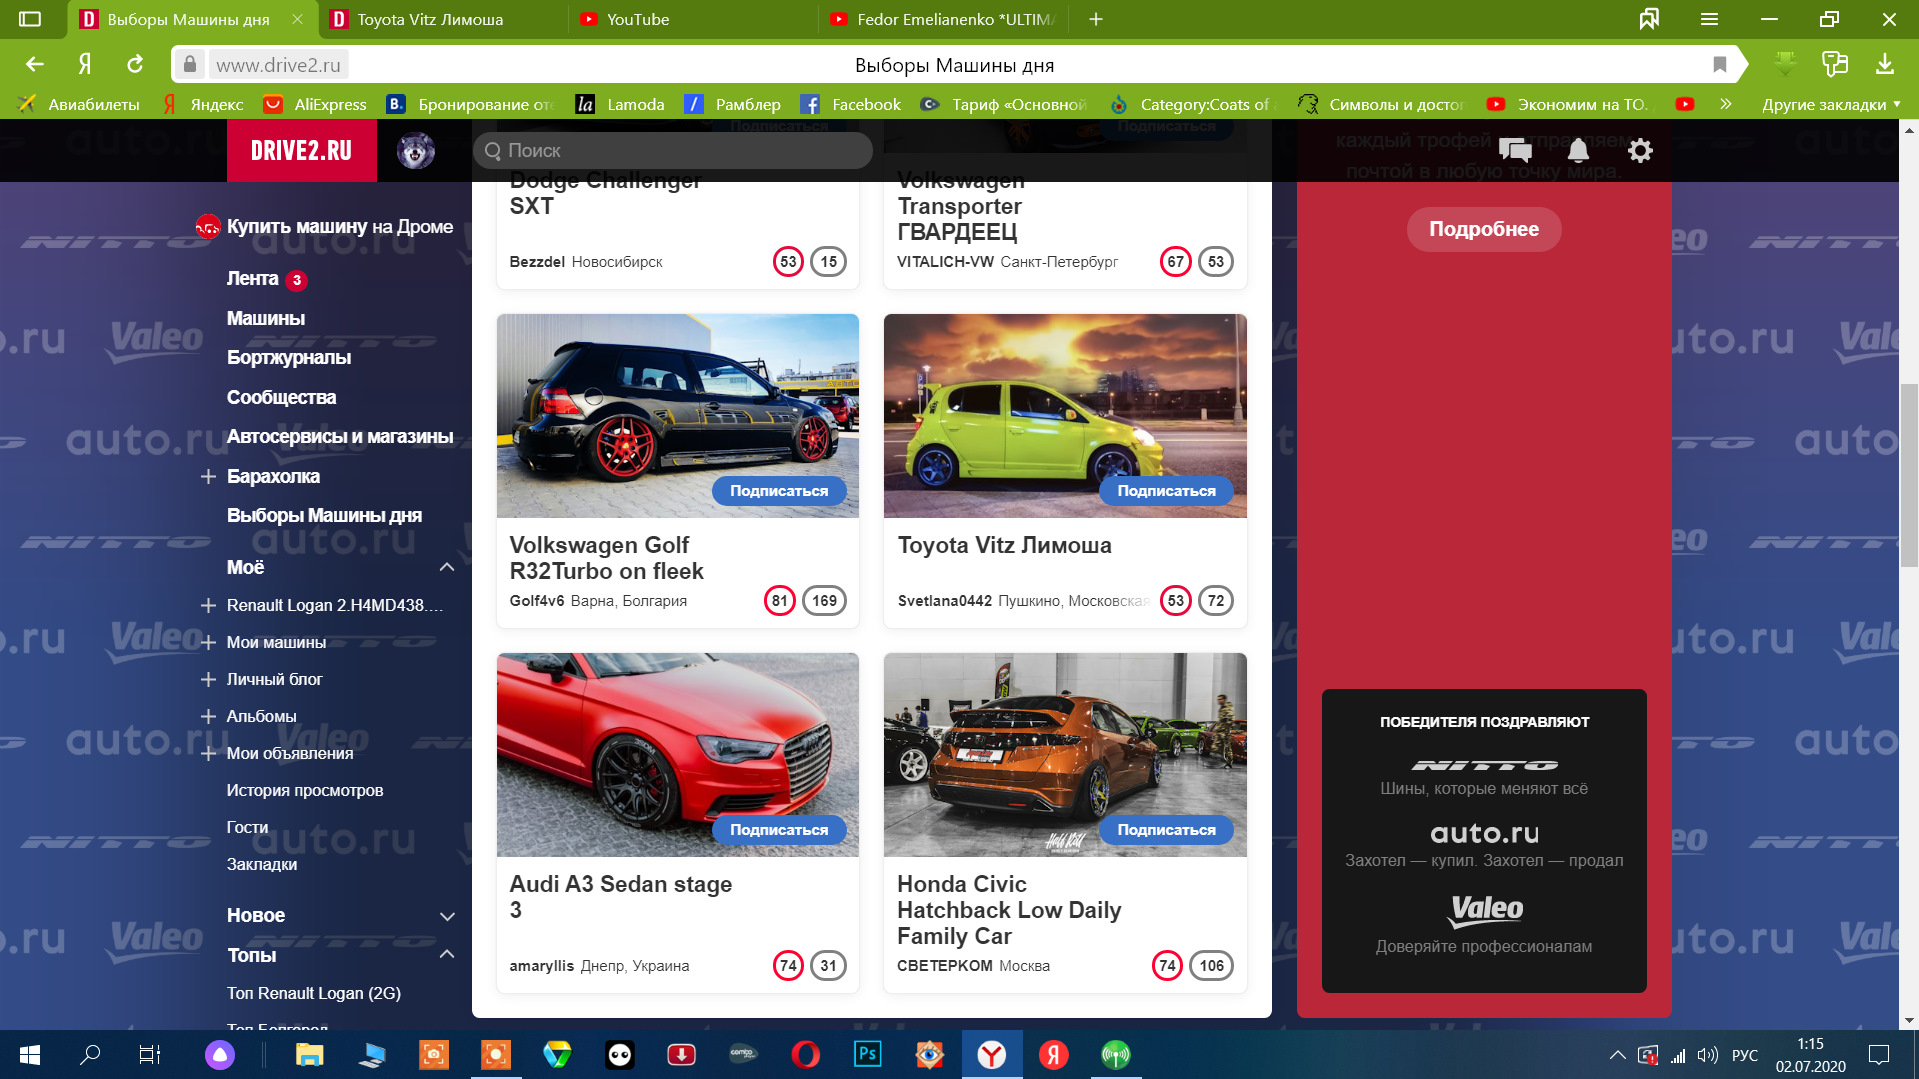The width and height of the screenshot is (1919, 1079).
Task: Open the auto.ru sponsor logo
Action: point(1484,833)
